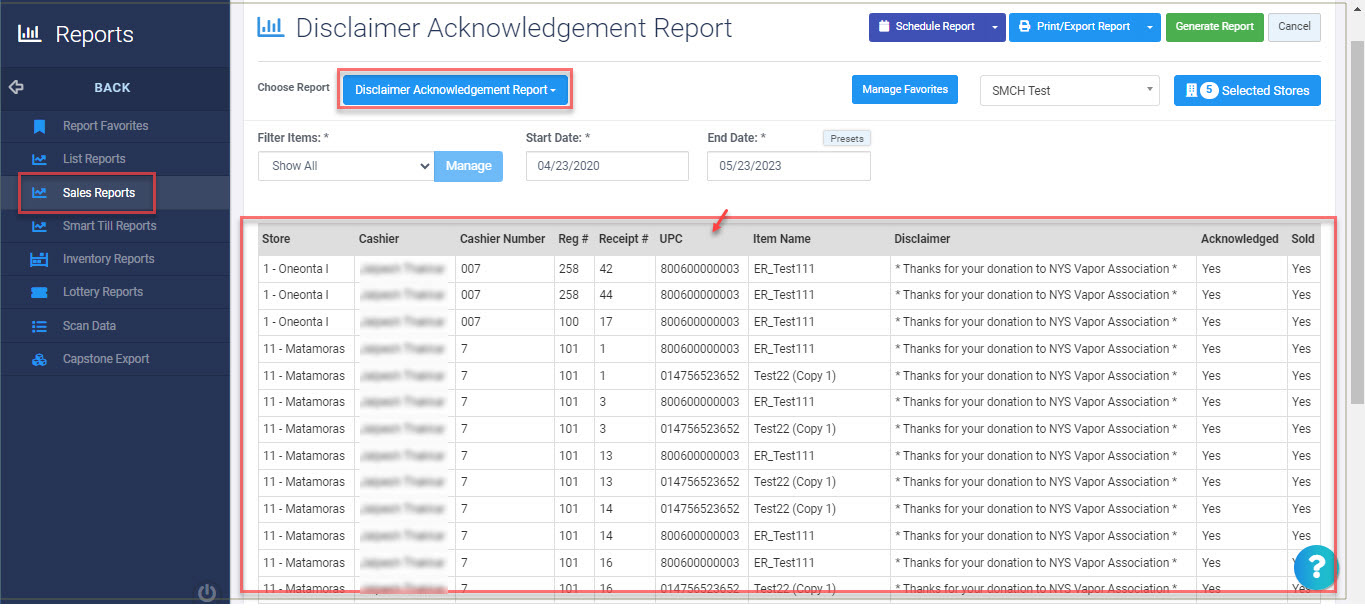Screen dimensions: 1365x613
Task: Expand the Disclaimer Acknowledgement Report chooser
Action: point(455,90)
